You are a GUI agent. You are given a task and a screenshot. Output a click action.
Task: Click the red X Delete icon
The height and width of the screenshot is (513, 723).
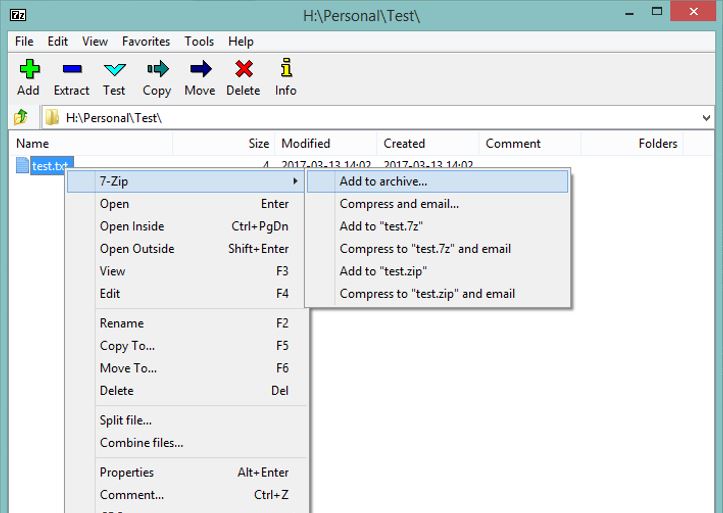tap(243, 69)
